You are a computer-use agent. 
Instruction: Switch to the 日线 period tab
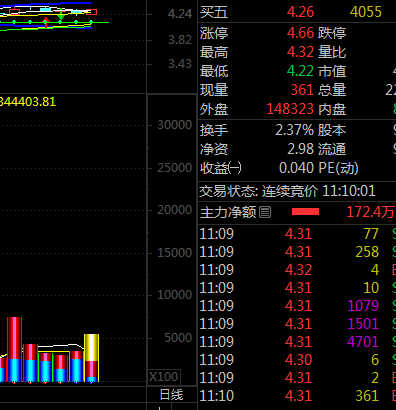pyautogui.click(x=172, y=395)
